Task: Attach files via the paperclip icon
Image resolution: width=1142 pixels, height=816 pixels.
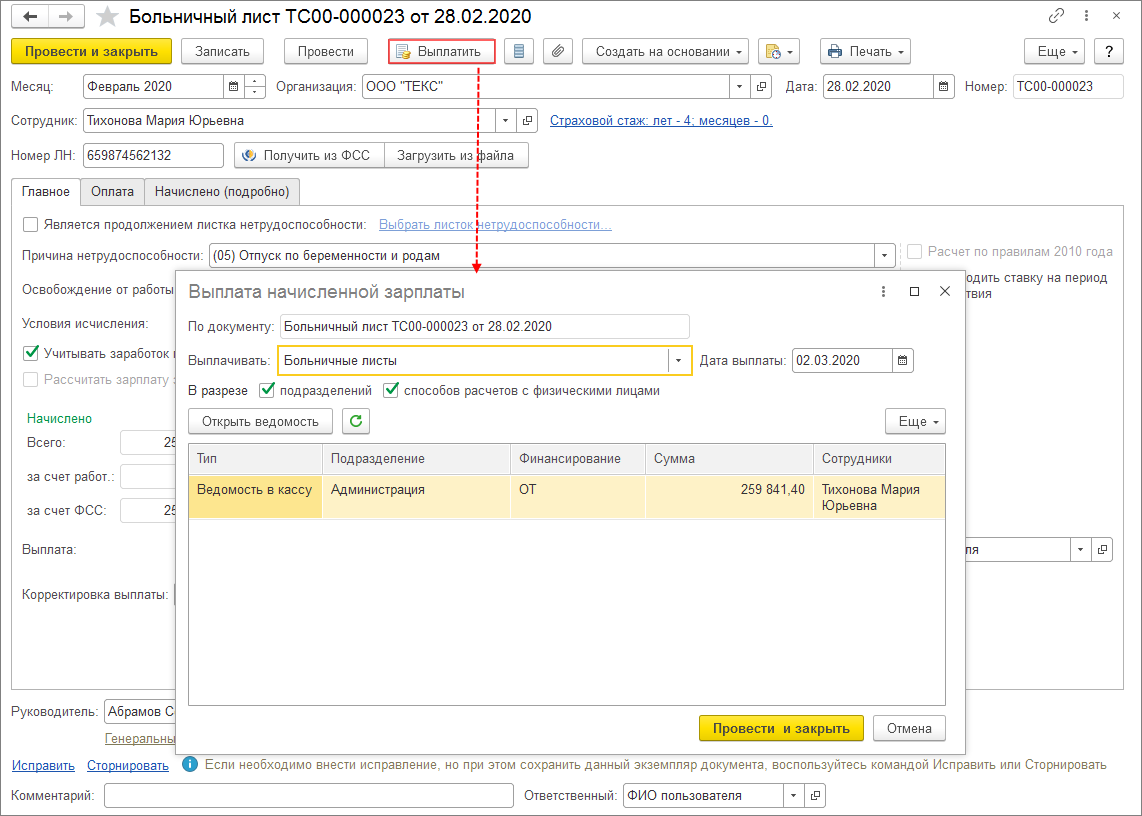Action: 557,52
